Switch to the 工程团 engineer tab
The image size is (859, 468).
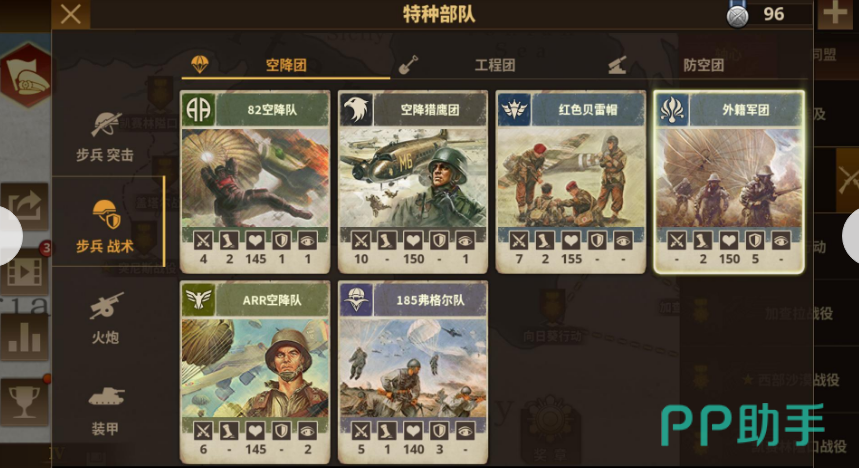(494, 66)
